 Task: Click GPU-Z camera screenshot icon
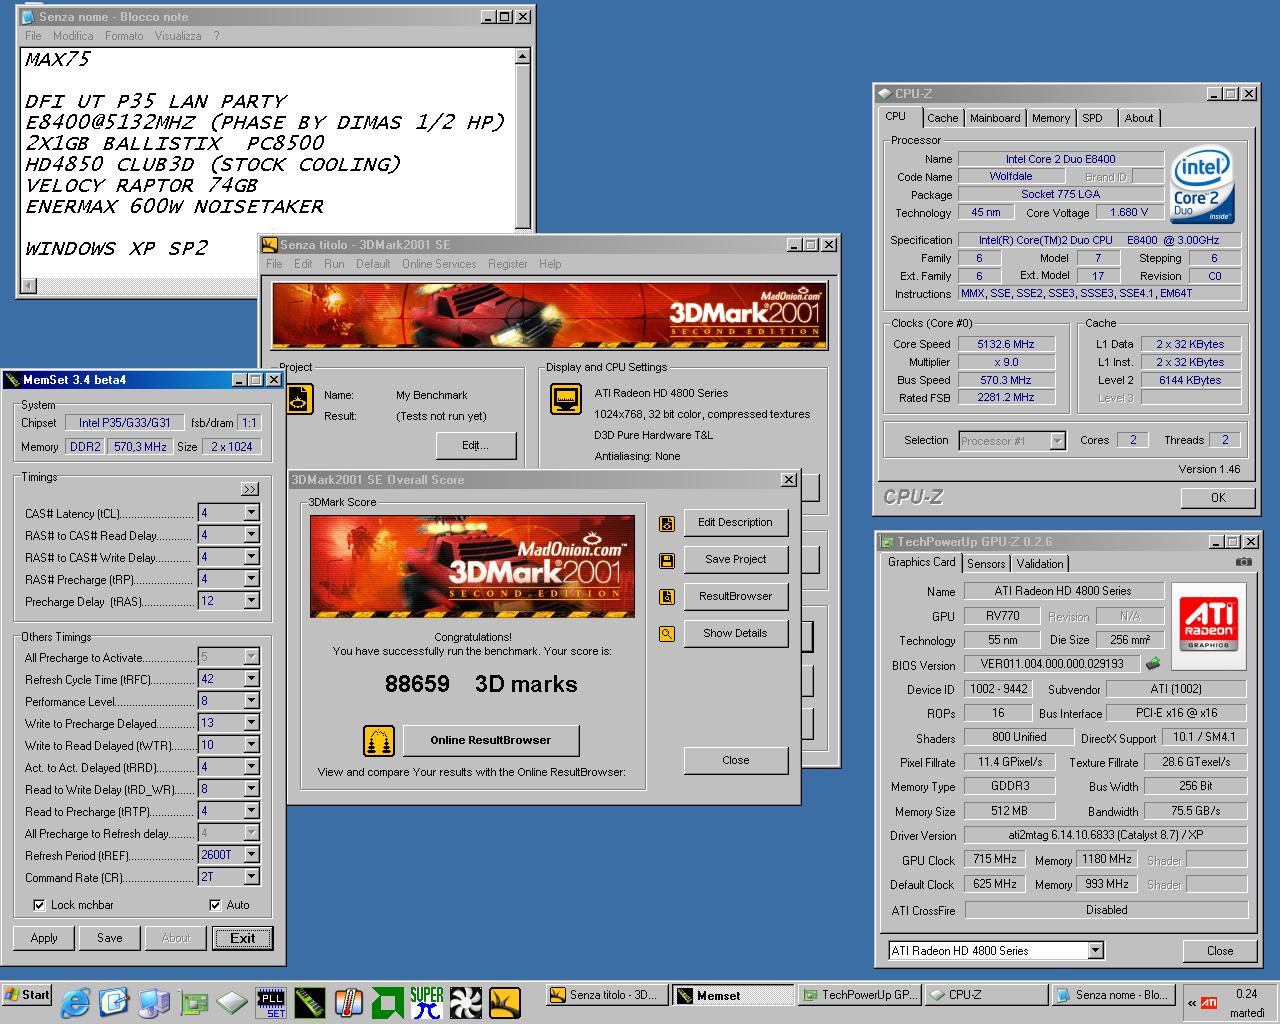(1243, 562)
